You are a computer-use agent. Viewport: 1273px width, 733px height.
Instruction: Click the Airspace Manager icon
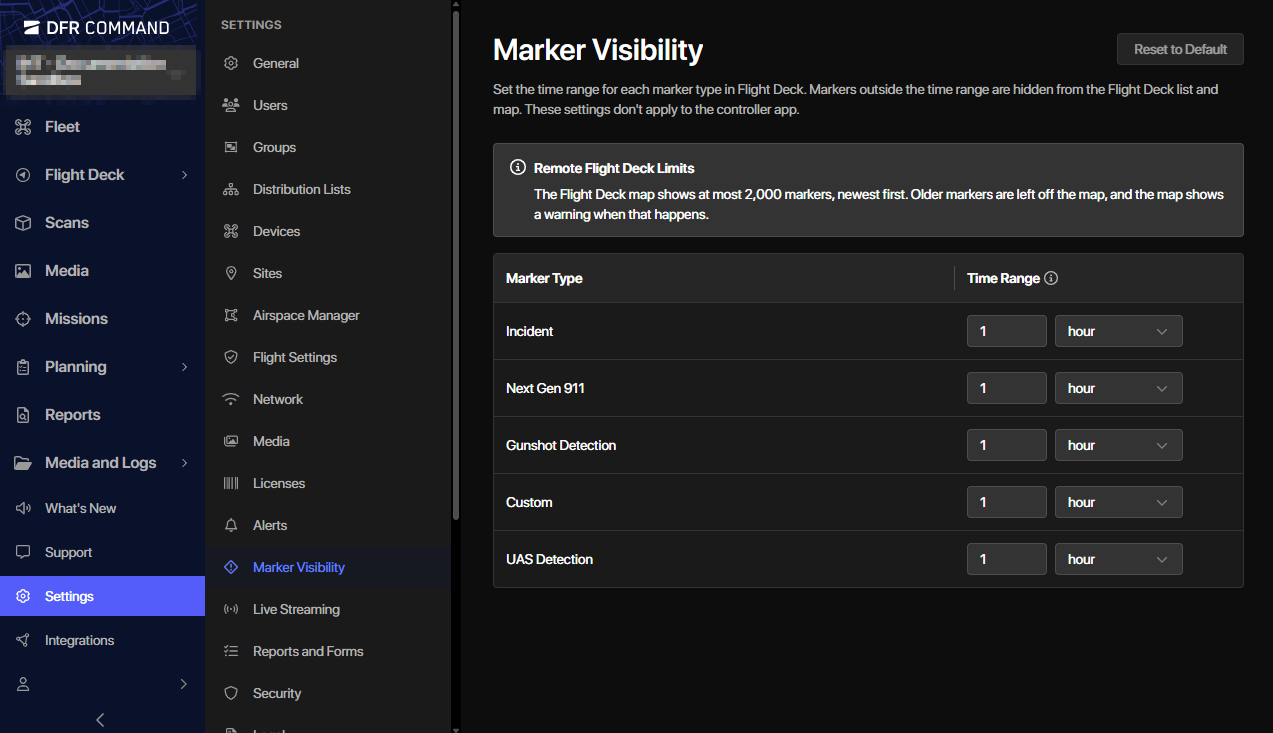(x=231, y=315)
